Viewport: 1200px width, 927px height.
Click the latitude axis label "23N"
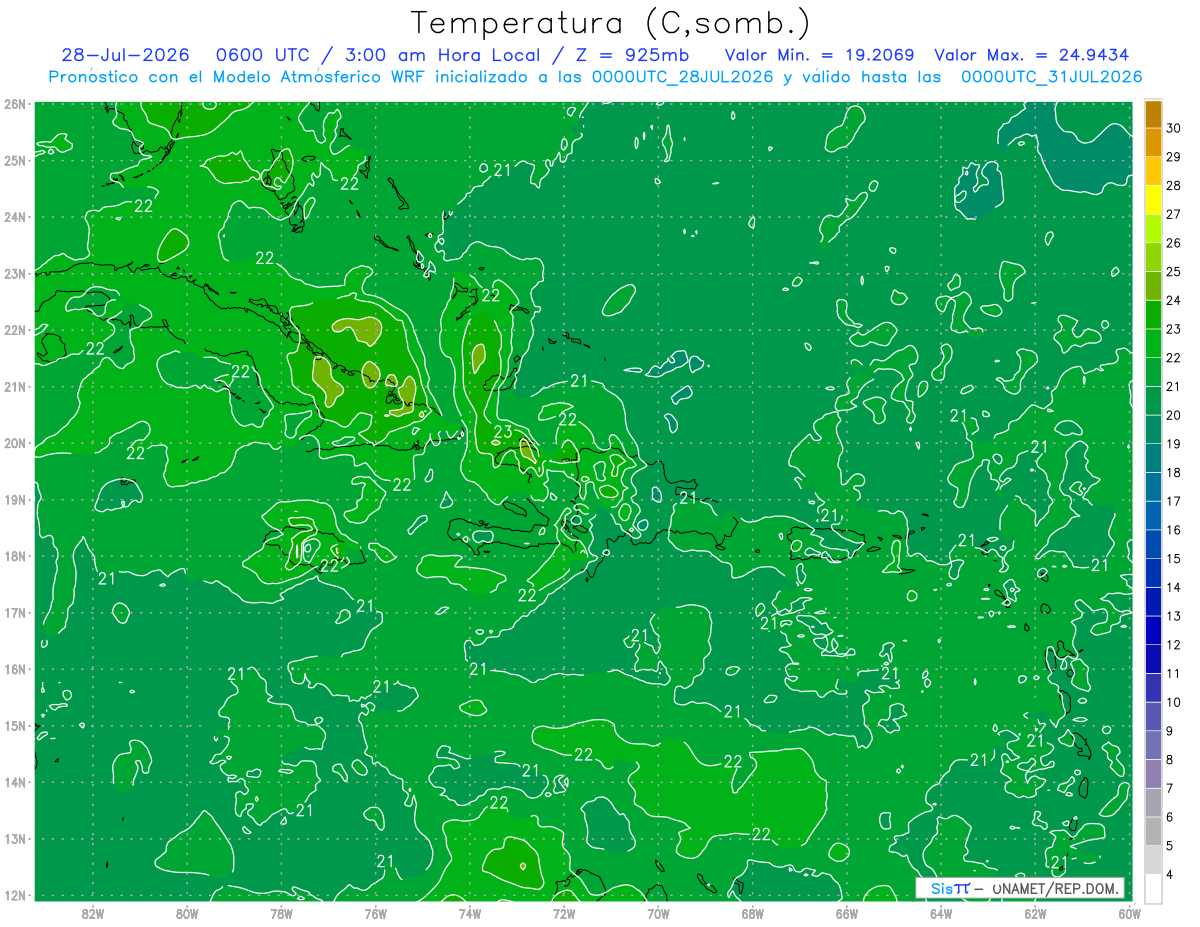(14, 273)
